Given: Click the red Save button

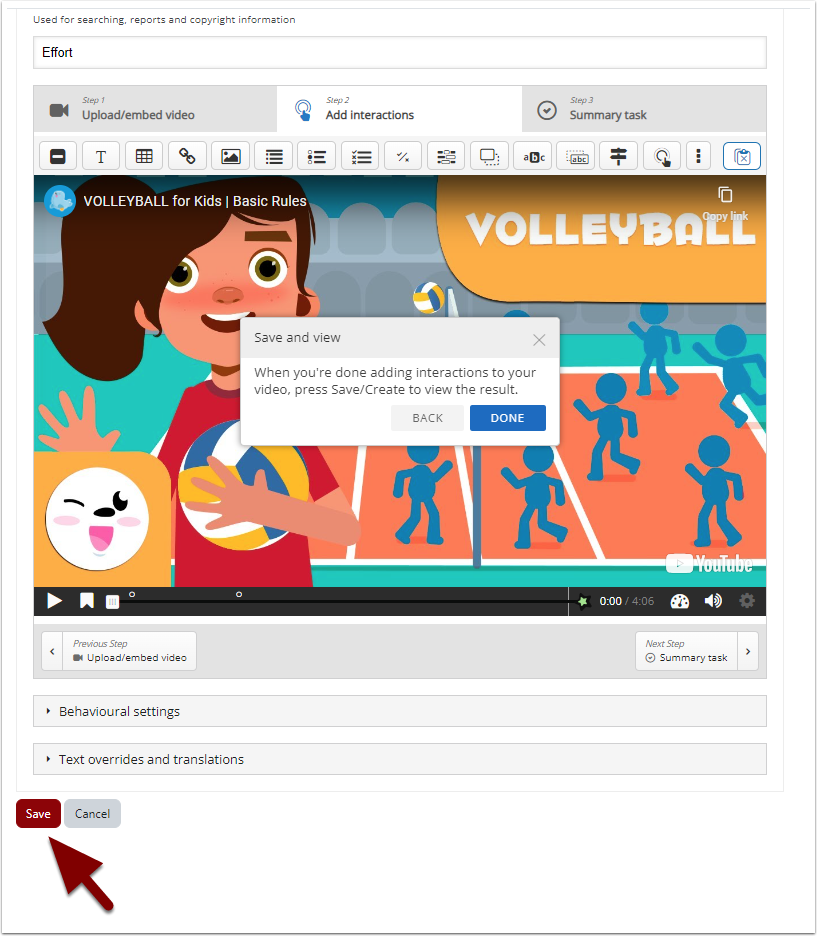Looking at the screenshot, I should click(38, 814).
